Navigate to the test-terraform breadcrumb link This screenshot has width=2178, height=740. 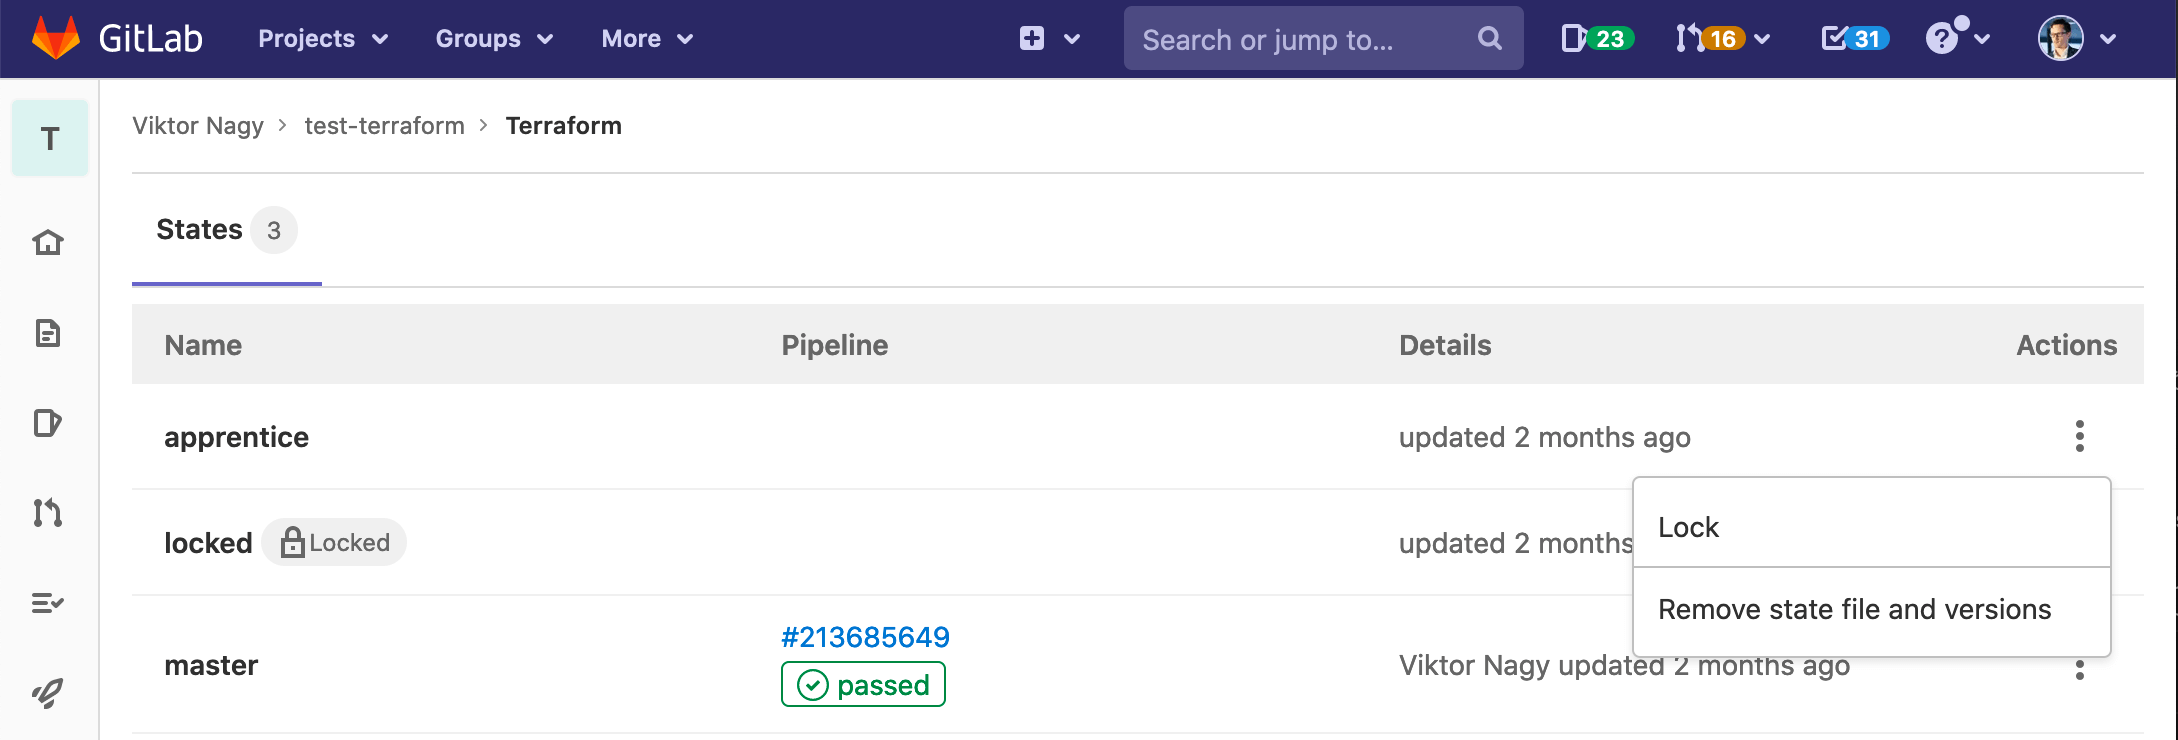384,125
